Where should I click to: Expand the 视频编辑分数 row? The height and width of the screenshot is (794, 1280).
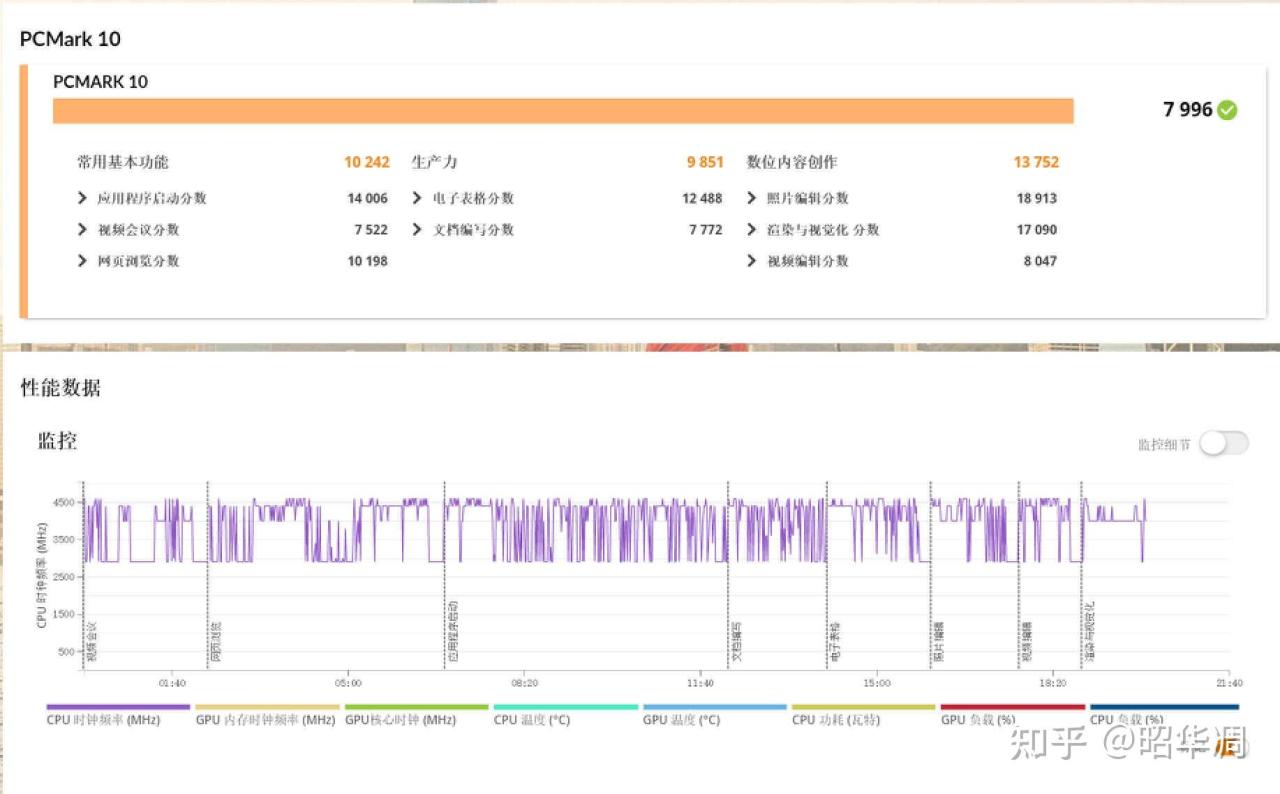point(752,261)
